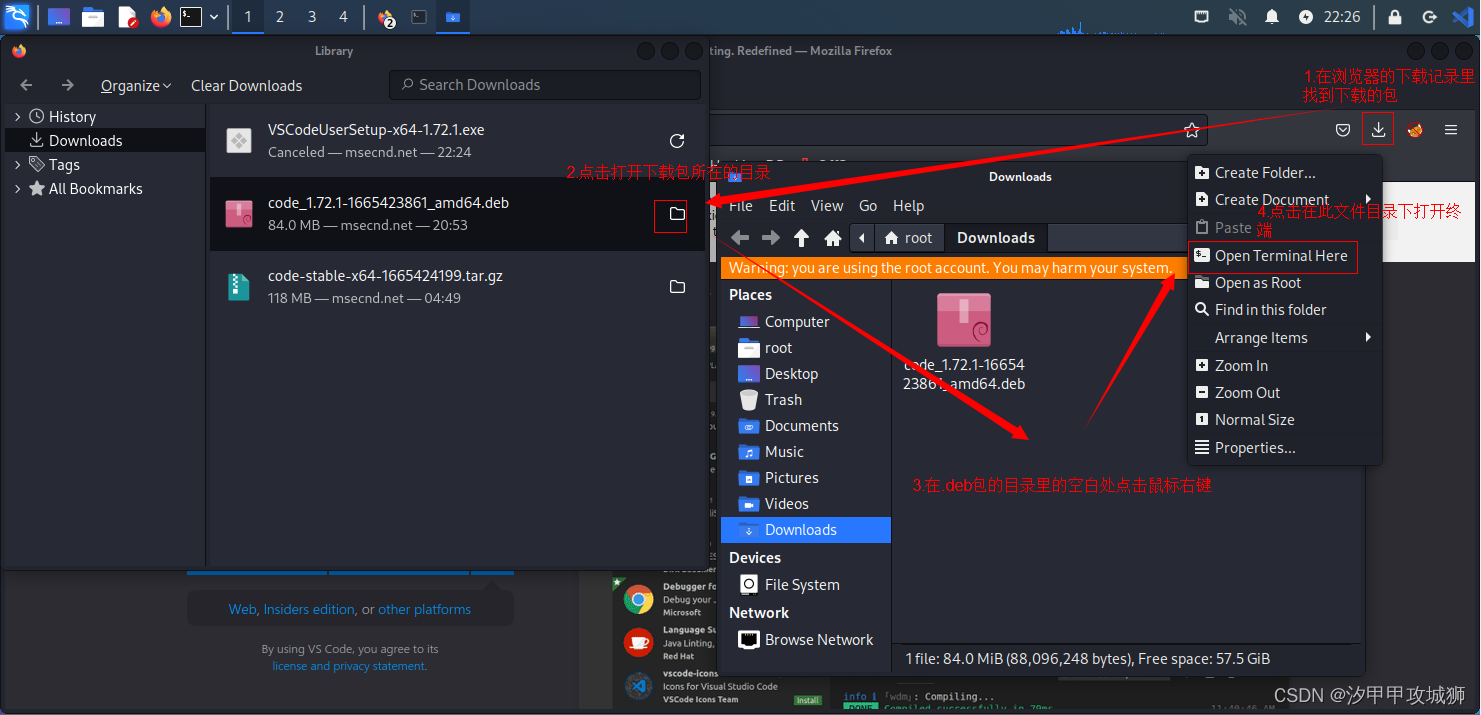The image size is (1481, 715).
Task: Click the bookmark star icon
Action: (x=1192, y=129)
